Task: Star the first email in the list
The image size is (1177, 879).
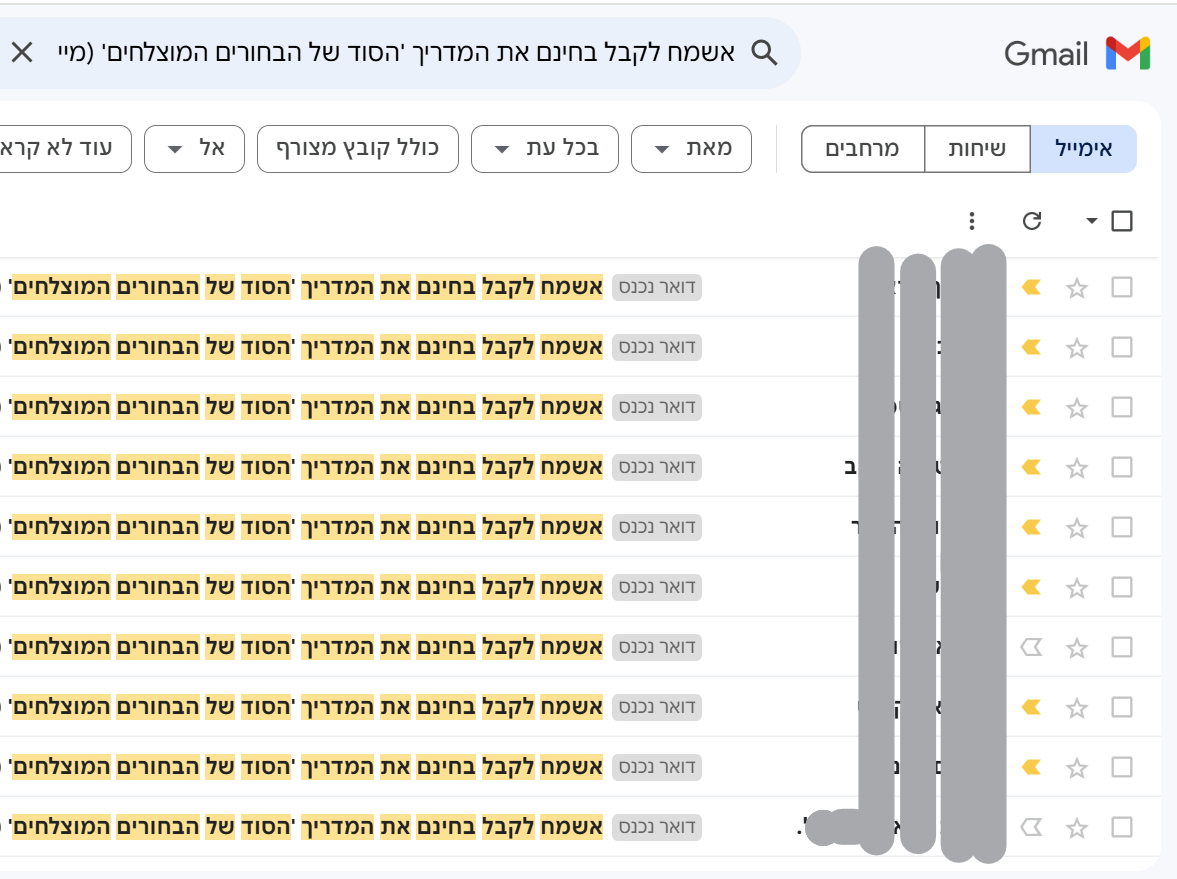Action: [x=1077, y=287]
